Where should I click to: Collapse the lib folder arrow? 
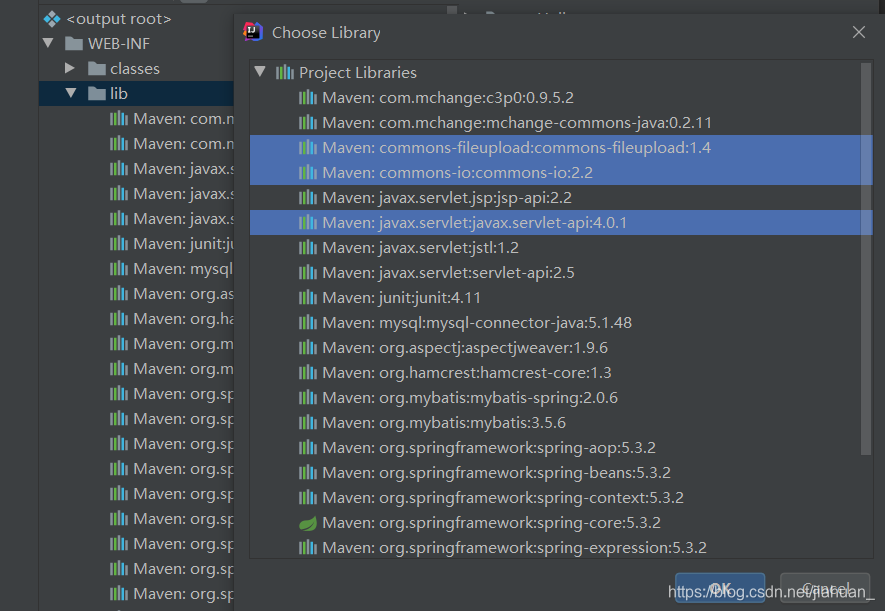71,93
